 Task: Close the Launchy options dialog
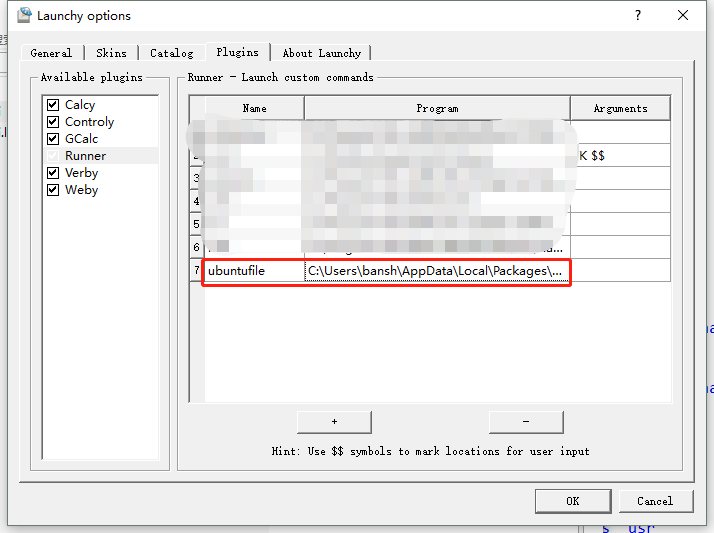click(683, 15)
